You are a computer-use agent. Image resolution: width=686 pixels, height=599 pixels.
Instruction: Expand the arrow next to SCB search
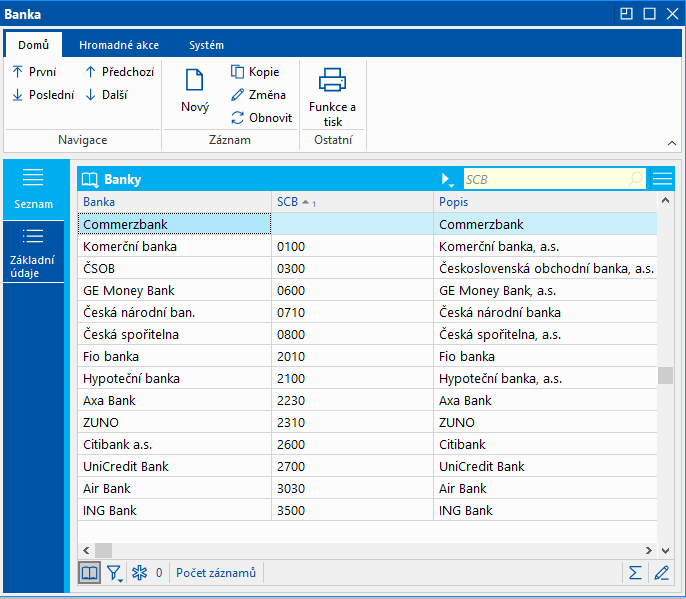click(447, 179)
